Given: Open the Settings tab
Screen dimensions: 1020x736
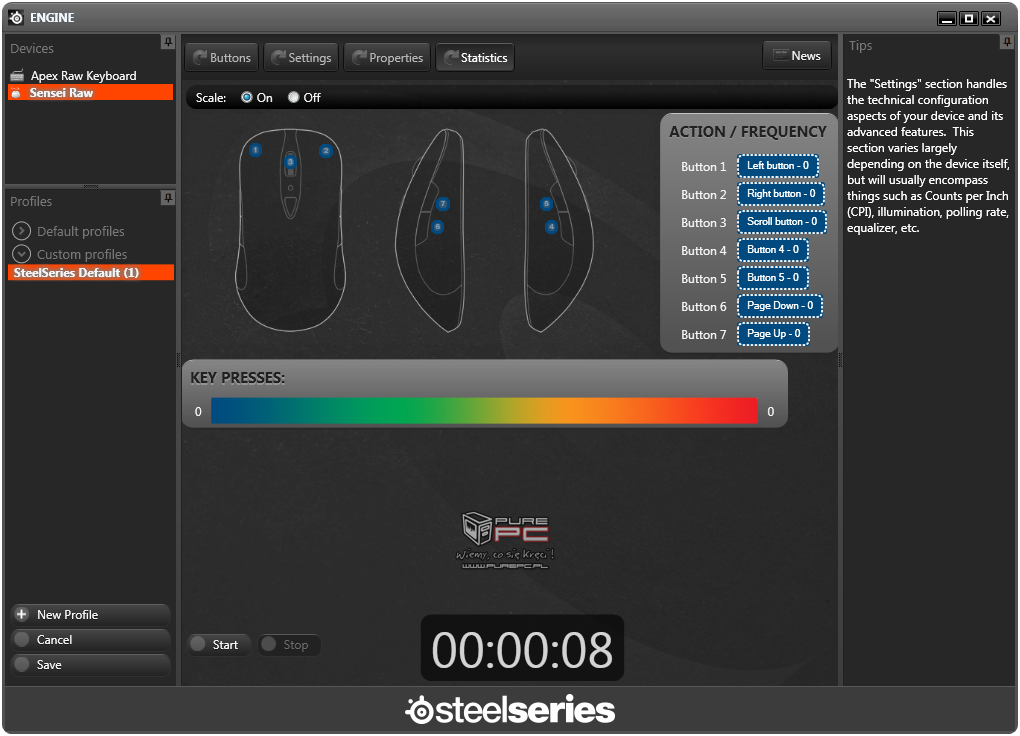Looking at the screenshot, I should (301, 57).
